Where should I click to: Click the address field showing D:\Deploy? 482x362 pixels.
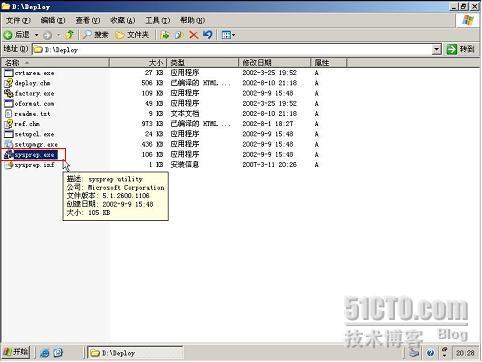[233, 50]
